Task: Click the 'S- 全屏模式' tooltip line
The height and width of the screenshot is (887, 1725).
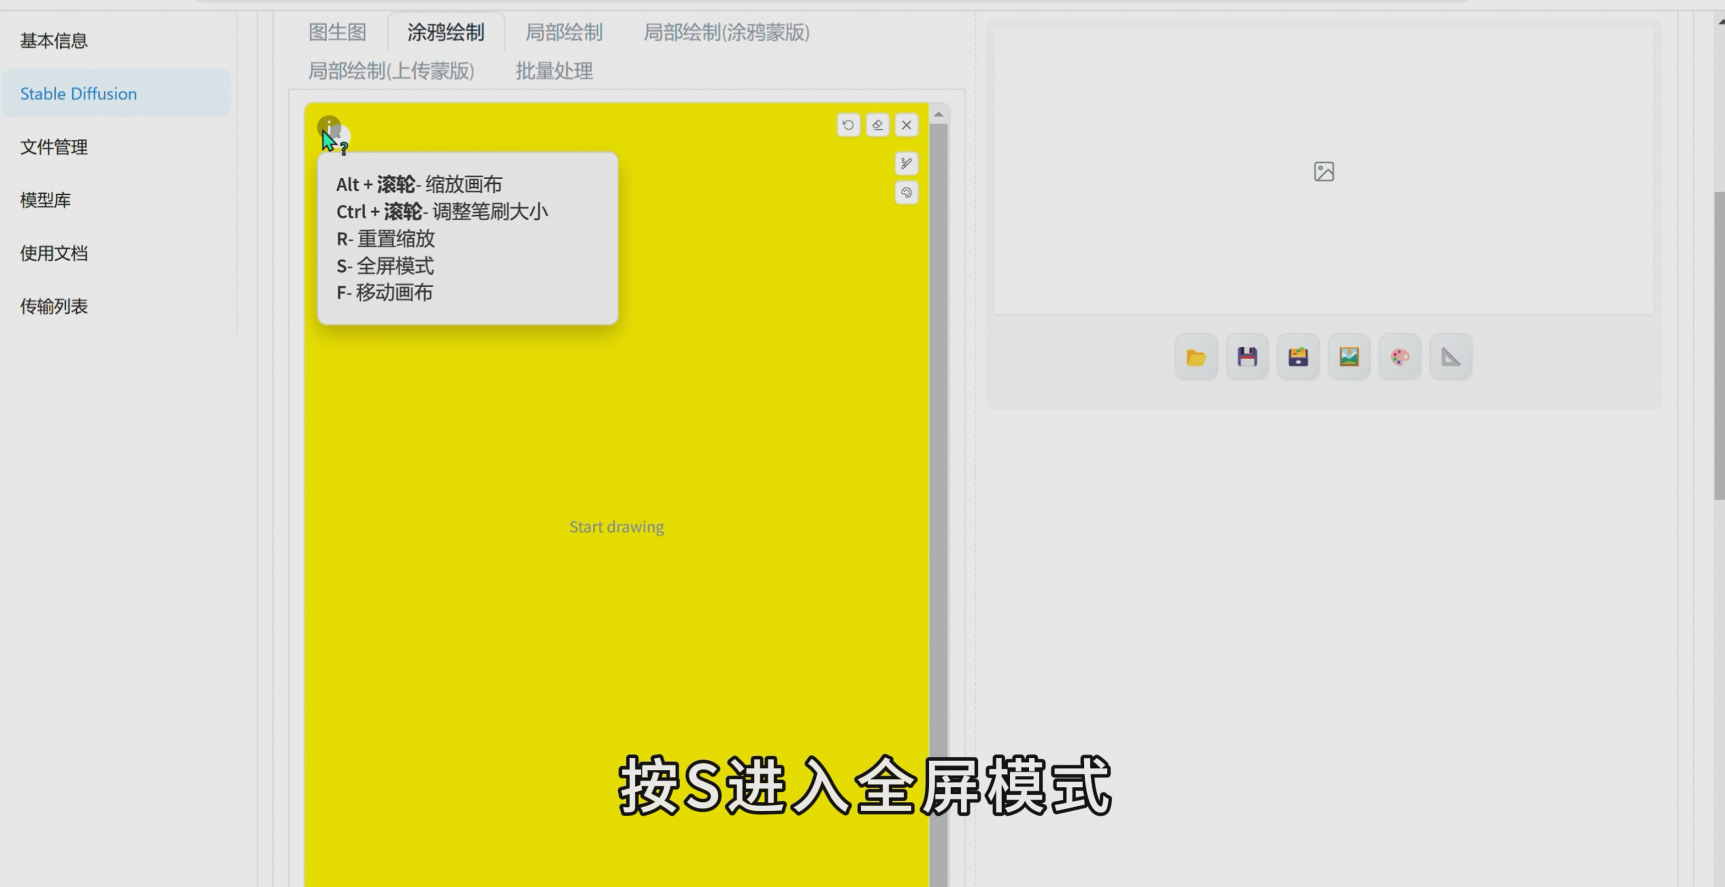Action: [x=385, y=266]
